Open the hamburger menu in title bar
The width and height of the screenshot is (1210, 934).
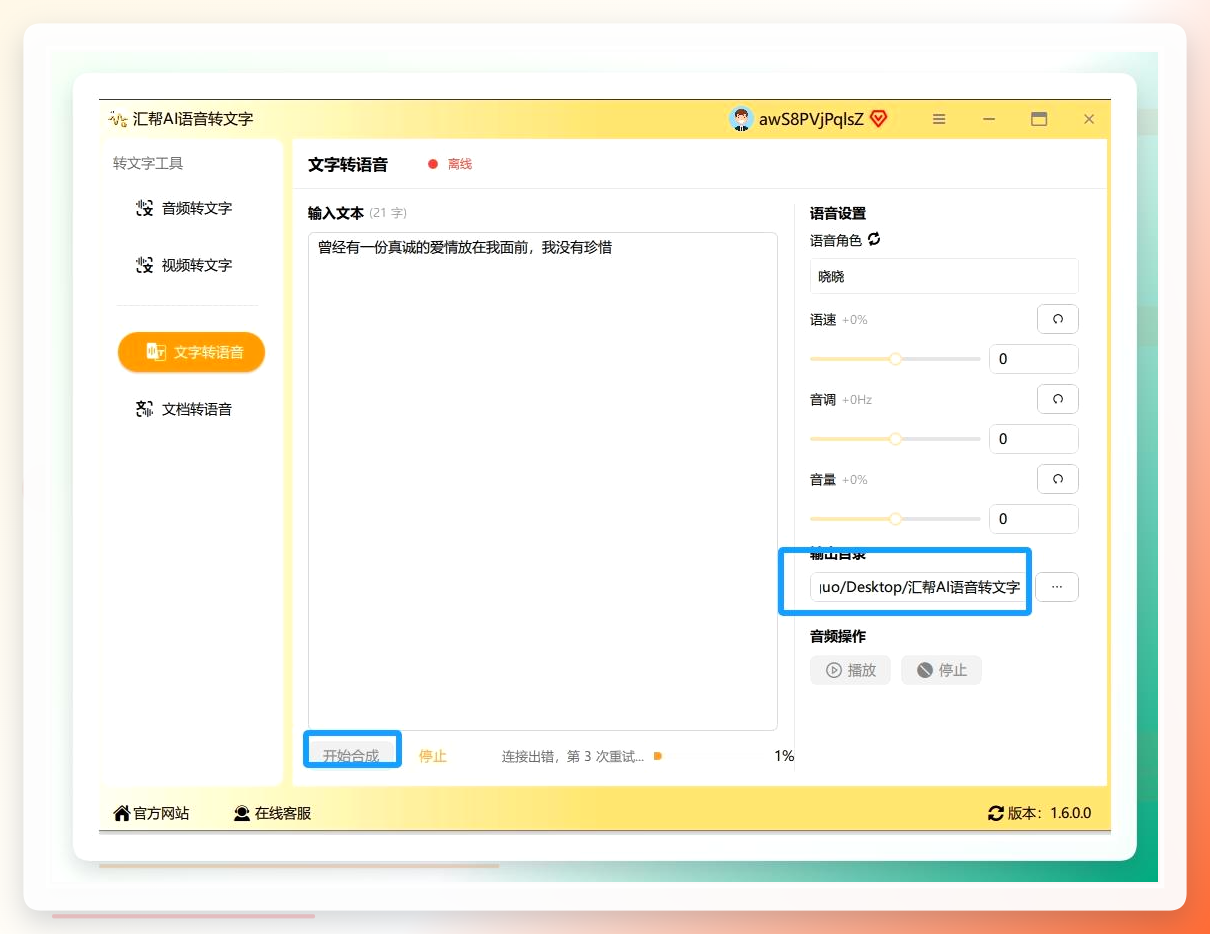pos(939,119)
